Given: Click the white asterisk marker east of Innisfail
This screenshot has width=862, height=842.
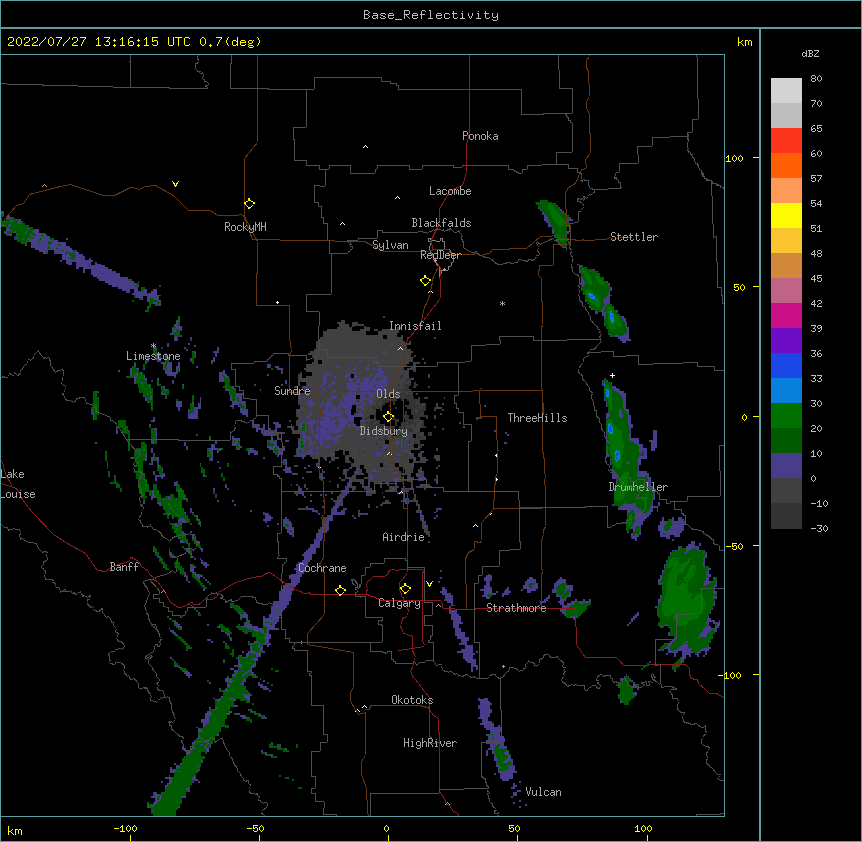Looking at the screenshot, I should pyautogui.click(x=502, y=303).
